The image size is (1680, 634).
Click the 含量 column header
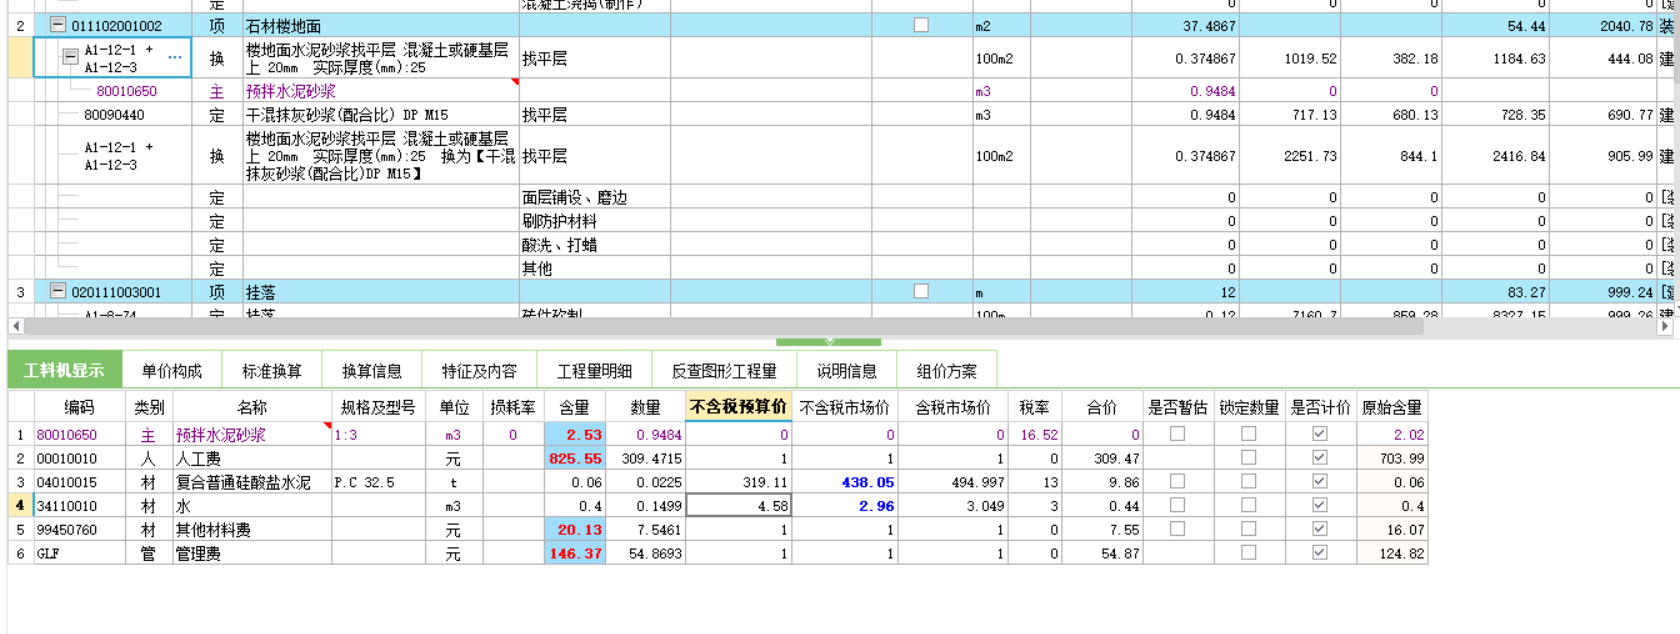(x=574, y=407)
